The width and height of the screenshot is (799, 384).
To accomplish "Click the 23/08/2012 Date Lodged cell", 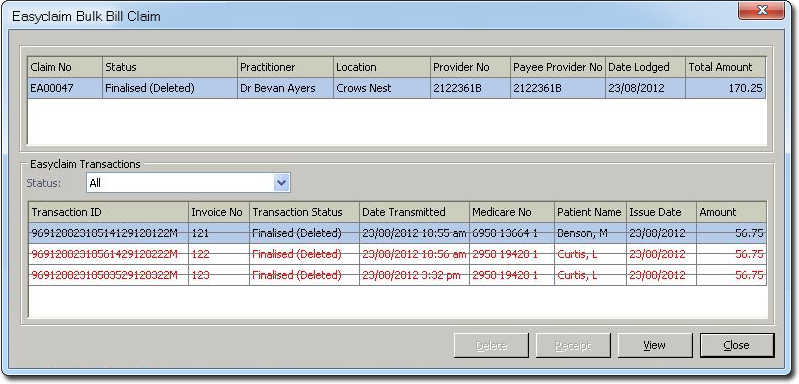I will click(x=645, y=88).
